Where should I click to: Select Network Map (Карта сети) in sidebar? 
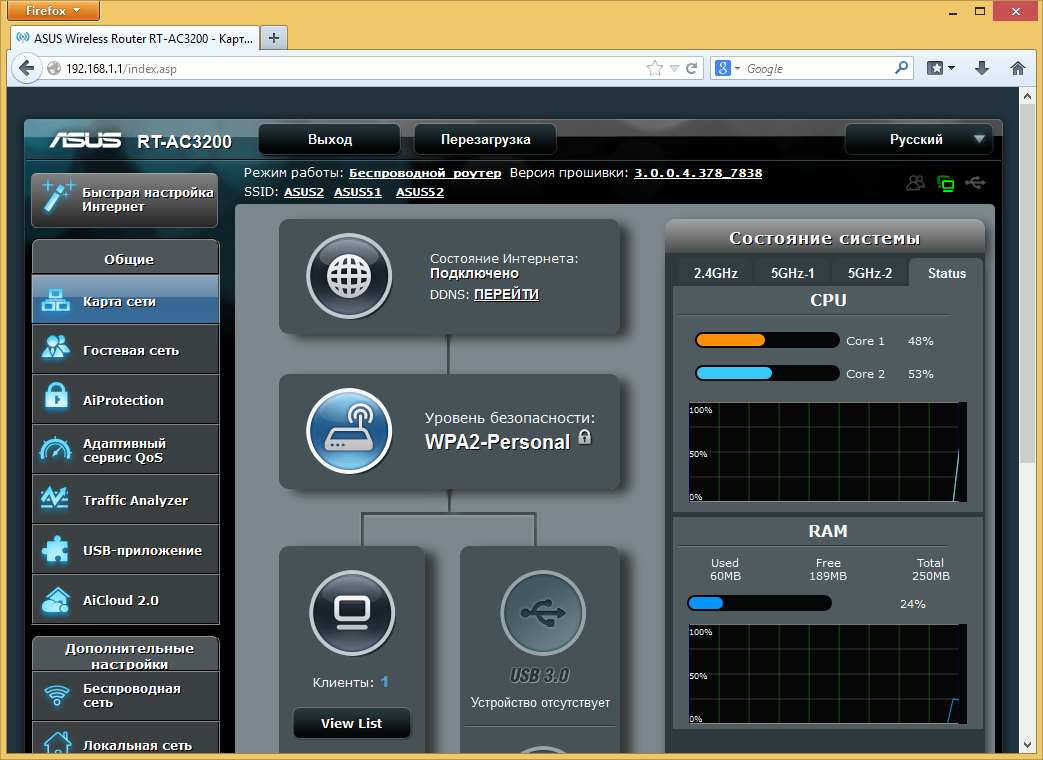tap(125, 301)
